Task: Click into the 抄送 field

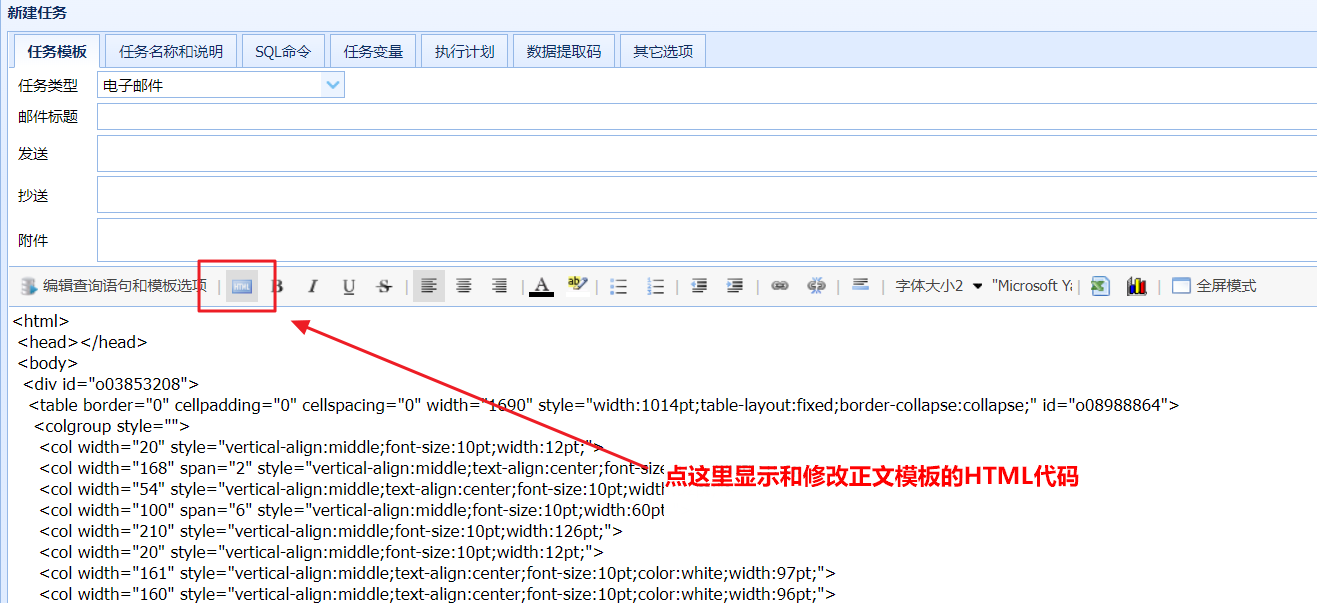Action: (707, 195)
